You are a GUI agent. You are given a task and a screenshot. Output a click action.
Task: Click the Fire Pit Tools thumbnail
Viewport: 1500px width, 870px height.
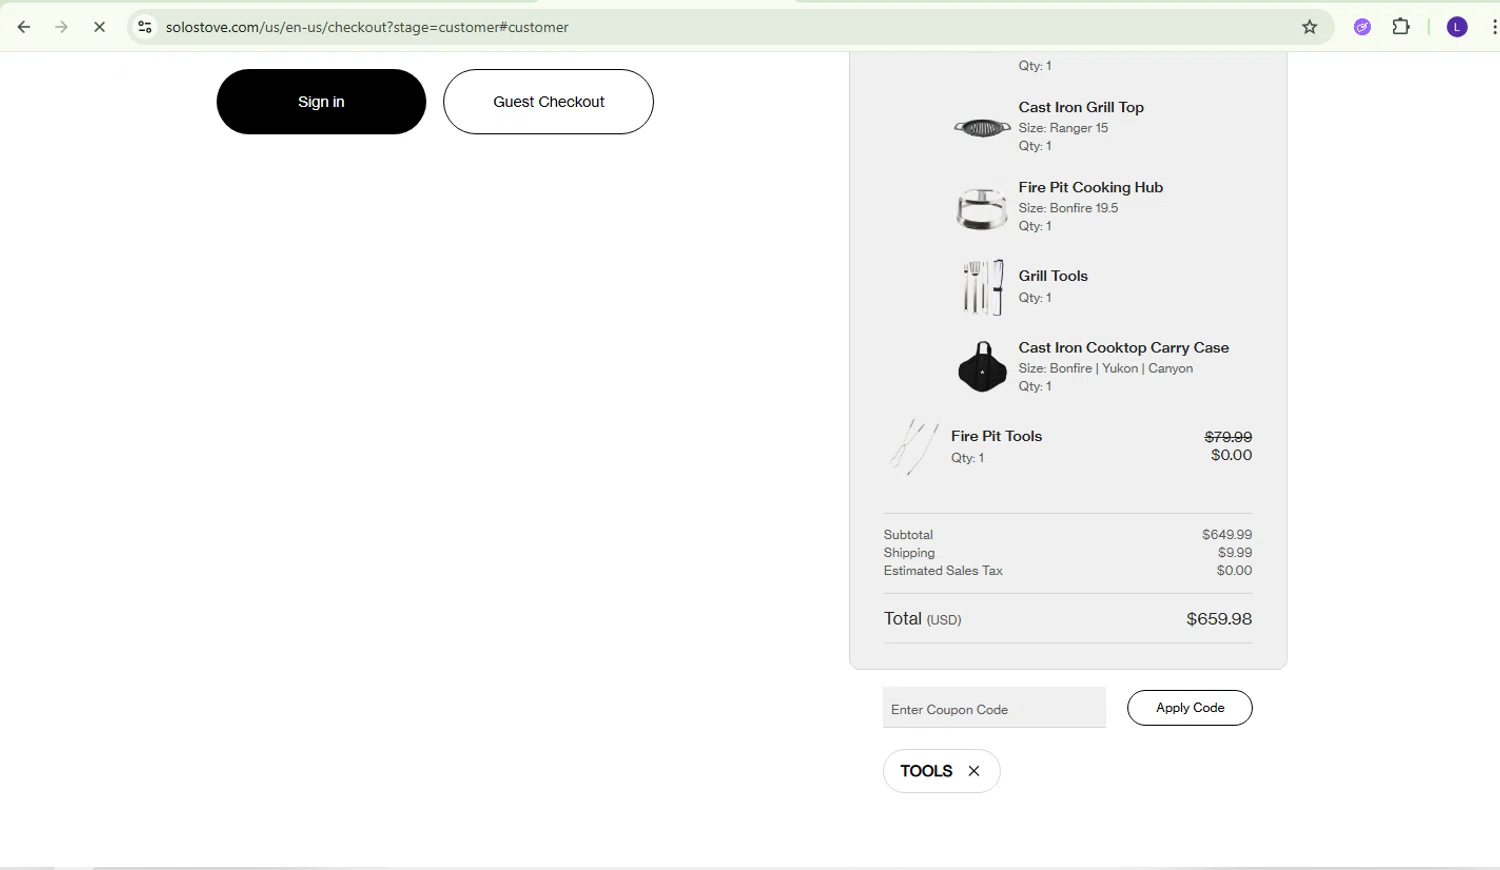tap(914, 447)
